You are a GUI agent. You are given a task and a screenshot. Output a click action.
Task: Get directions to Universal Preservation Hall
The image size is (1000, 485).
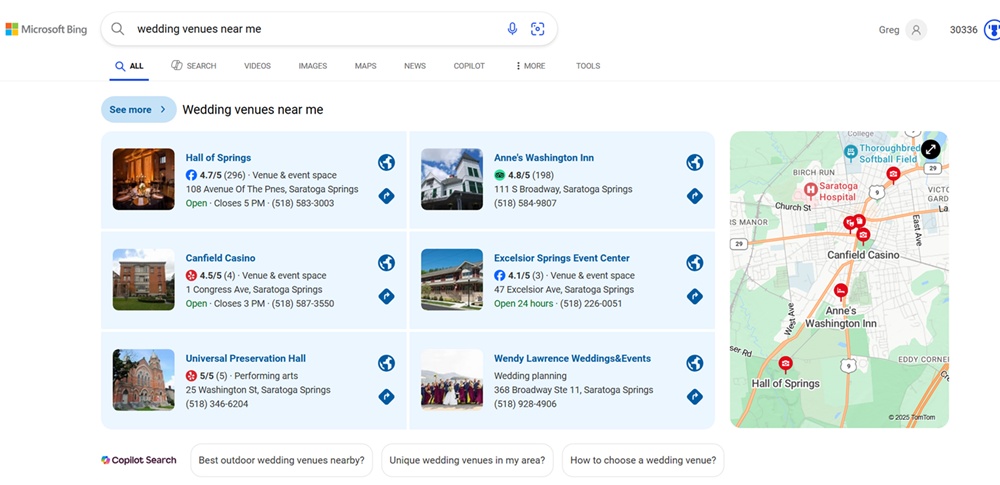[x=386, y=397]
